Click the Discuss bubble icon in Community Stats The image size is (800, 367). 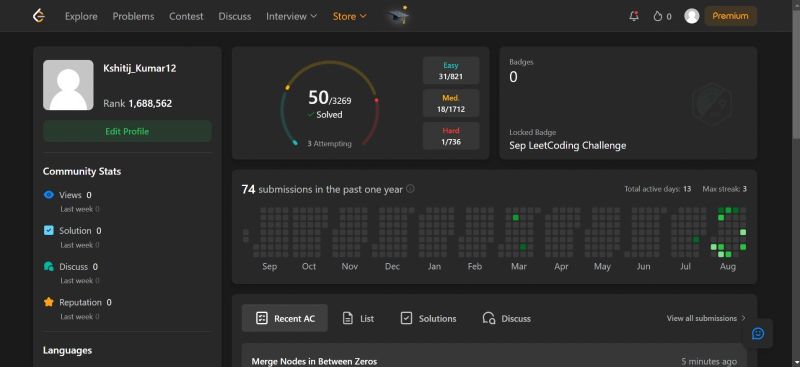pos(48,266)
